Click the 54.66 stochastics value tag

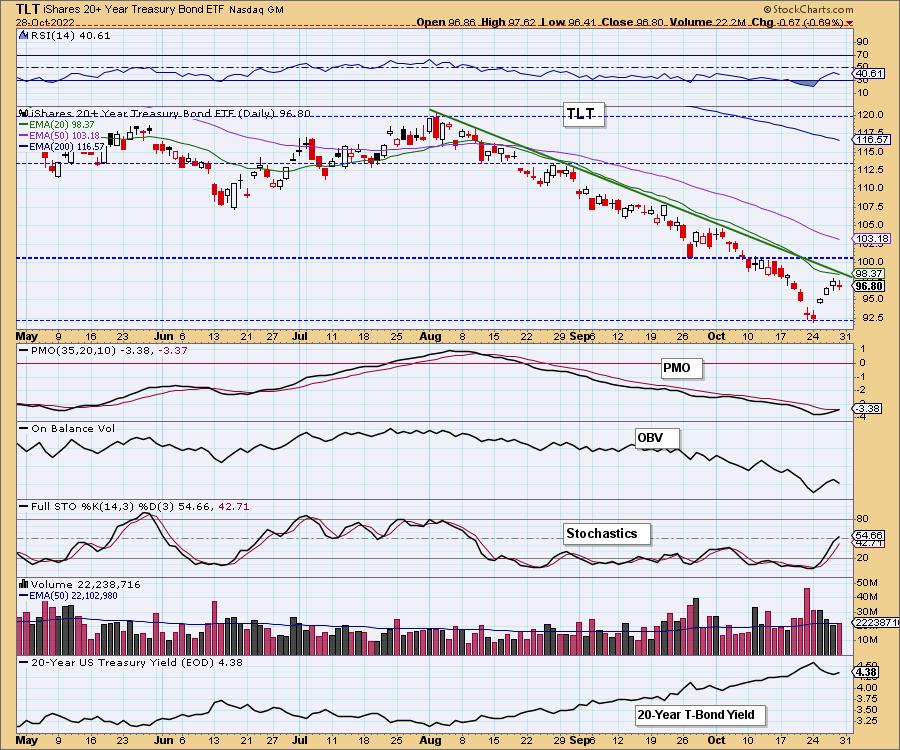tap(869, 534)
